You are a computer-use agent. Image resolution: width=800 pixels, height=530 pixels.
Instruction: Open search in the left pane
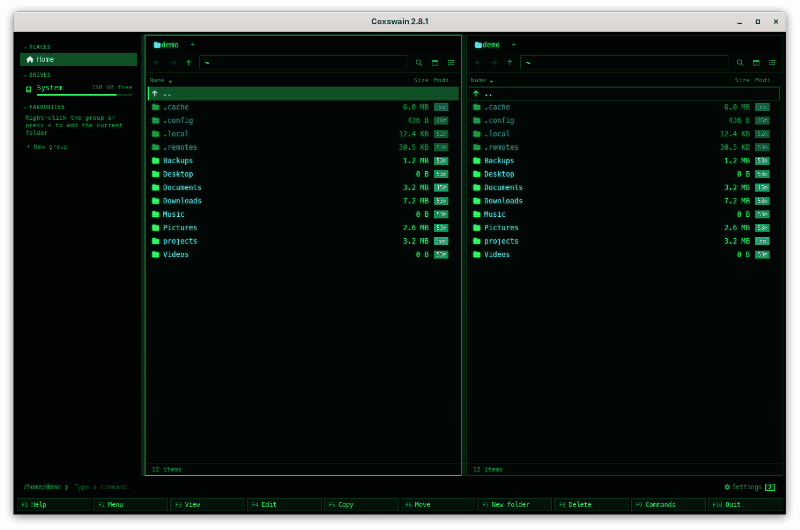click(x=419, y=63)
